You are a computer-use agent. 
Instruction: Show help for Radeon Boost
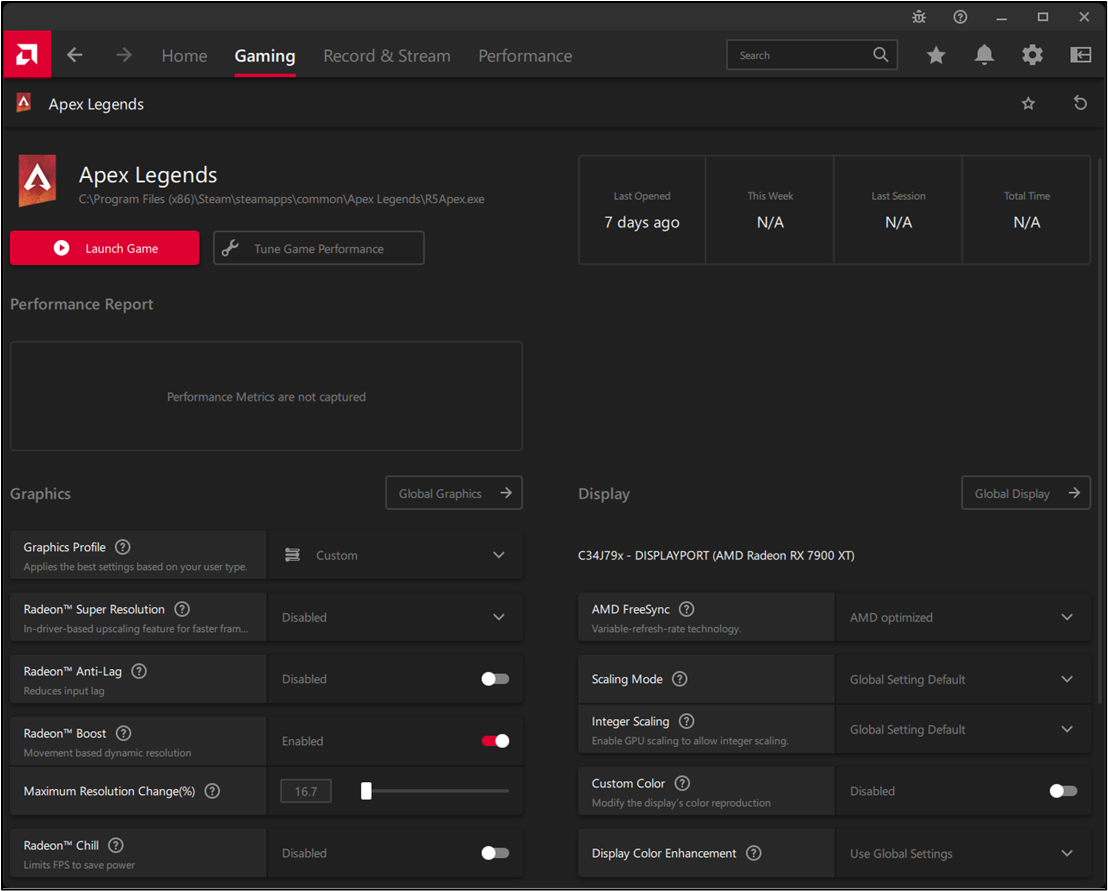click(124, 733)
